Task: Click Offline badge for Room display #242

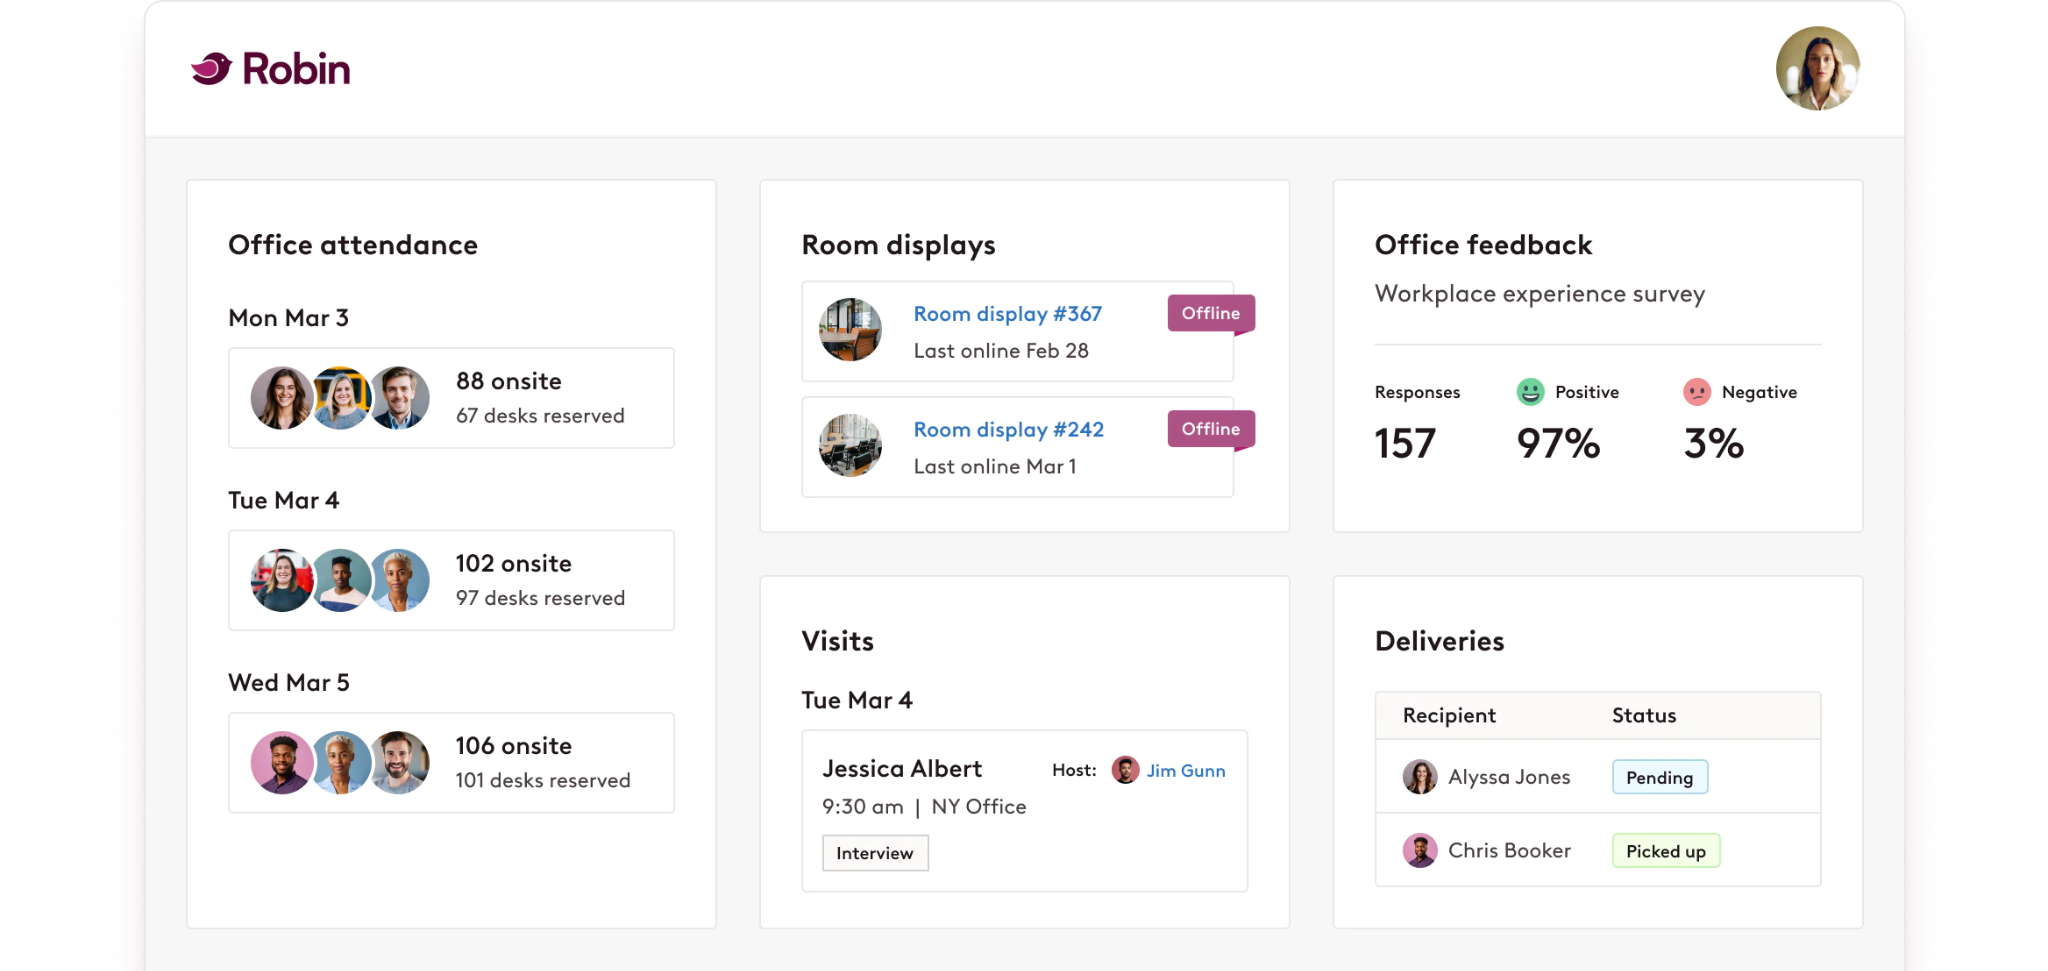Action: click(1210, 430)
